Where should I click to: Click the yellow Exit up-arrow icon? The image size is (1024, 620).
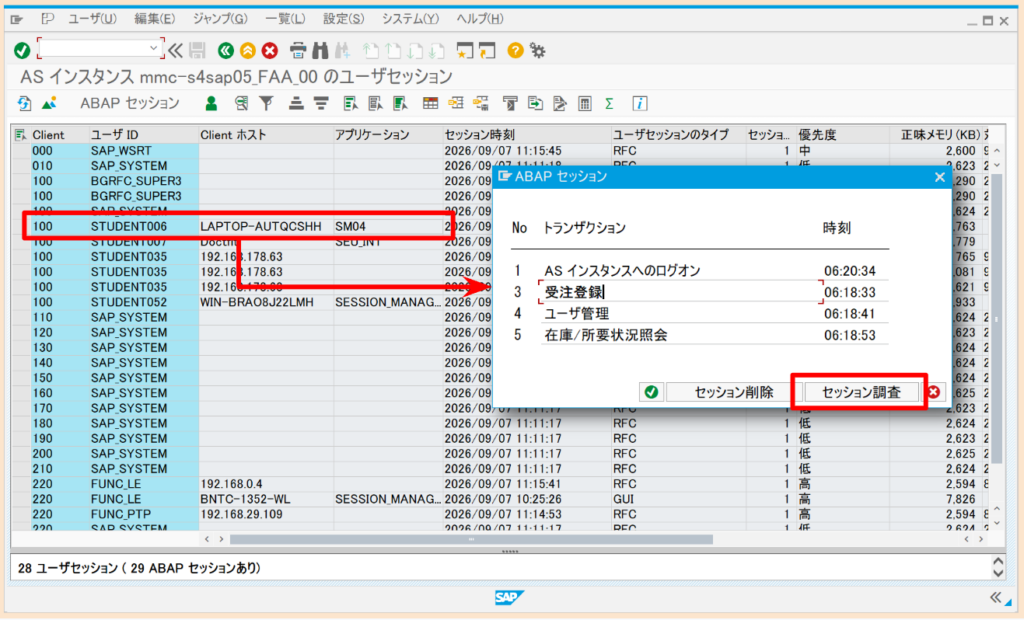(x=248, y=50)
